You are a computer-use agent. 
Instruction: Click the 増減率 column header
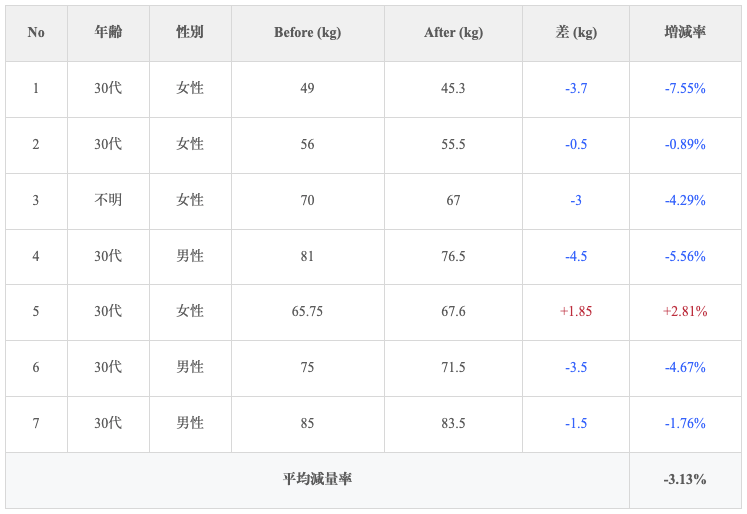tap(685, 33)
